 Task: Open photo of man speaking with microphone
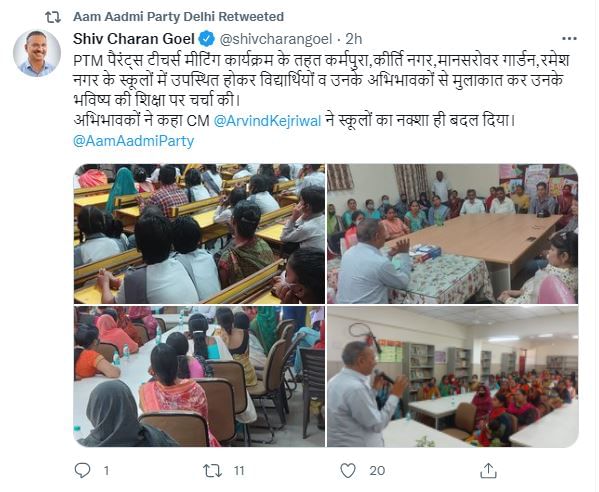click(x=452, y=376)
